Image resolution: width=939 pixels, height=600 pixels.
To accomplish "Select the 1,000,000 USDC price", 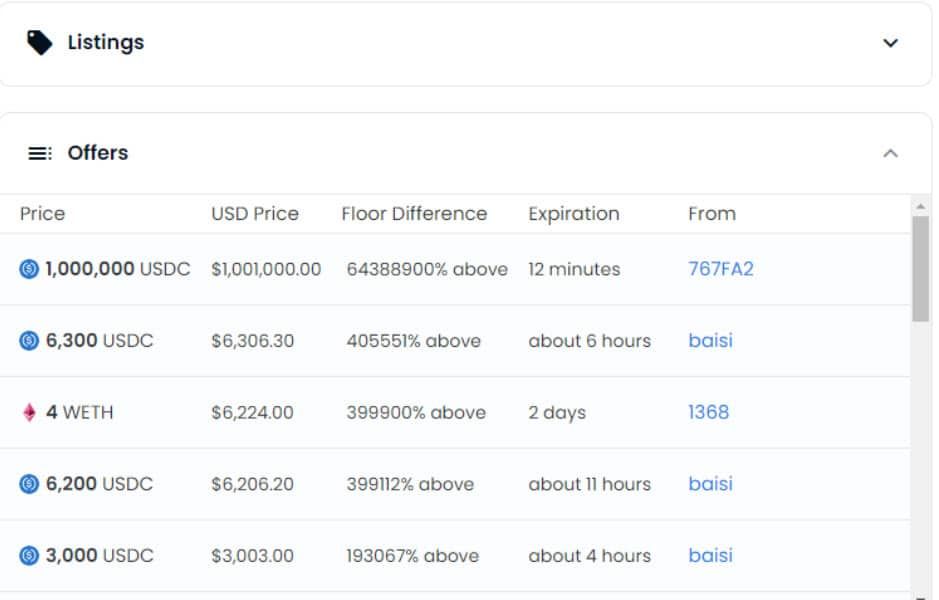I will coord(117,269).
